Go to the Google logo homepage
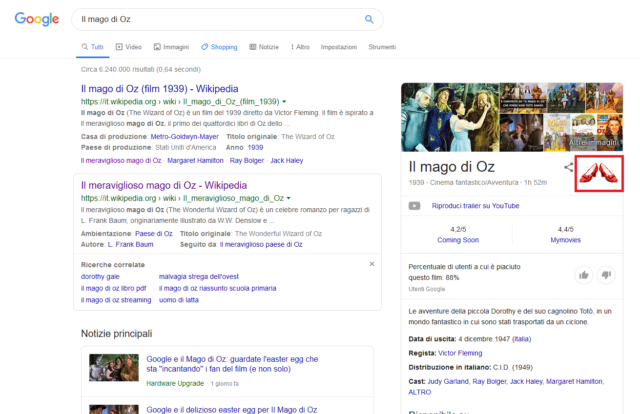 (36, 20)
